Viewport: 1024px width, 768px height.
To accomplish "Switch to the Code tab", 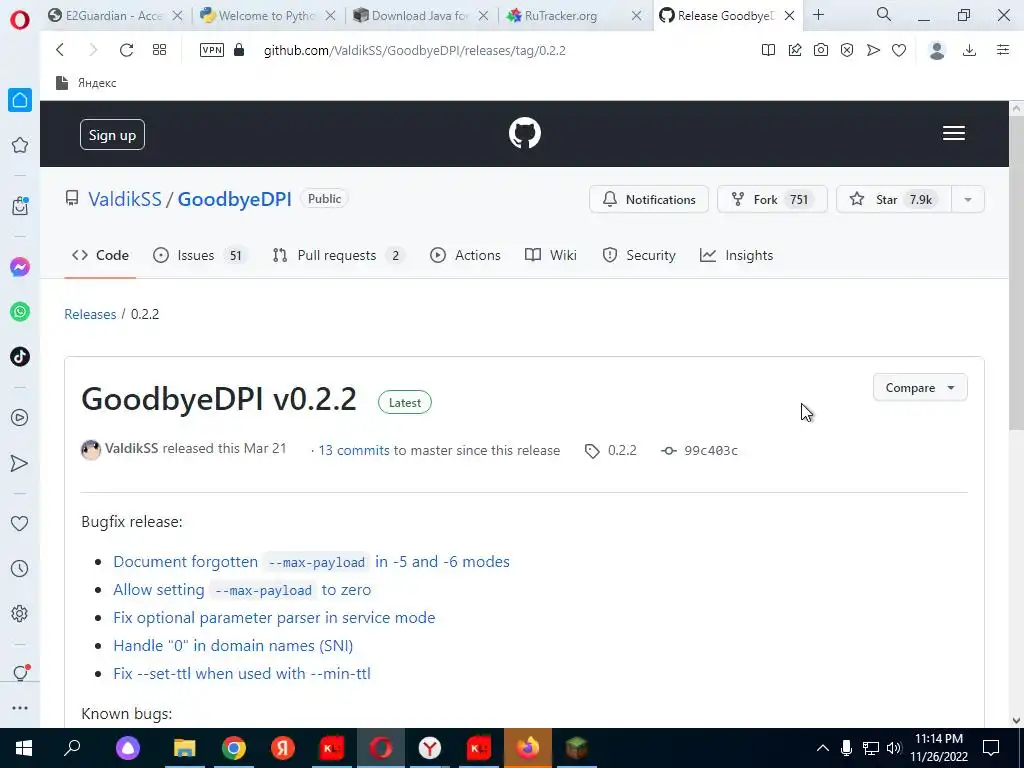I will [100, 255].
